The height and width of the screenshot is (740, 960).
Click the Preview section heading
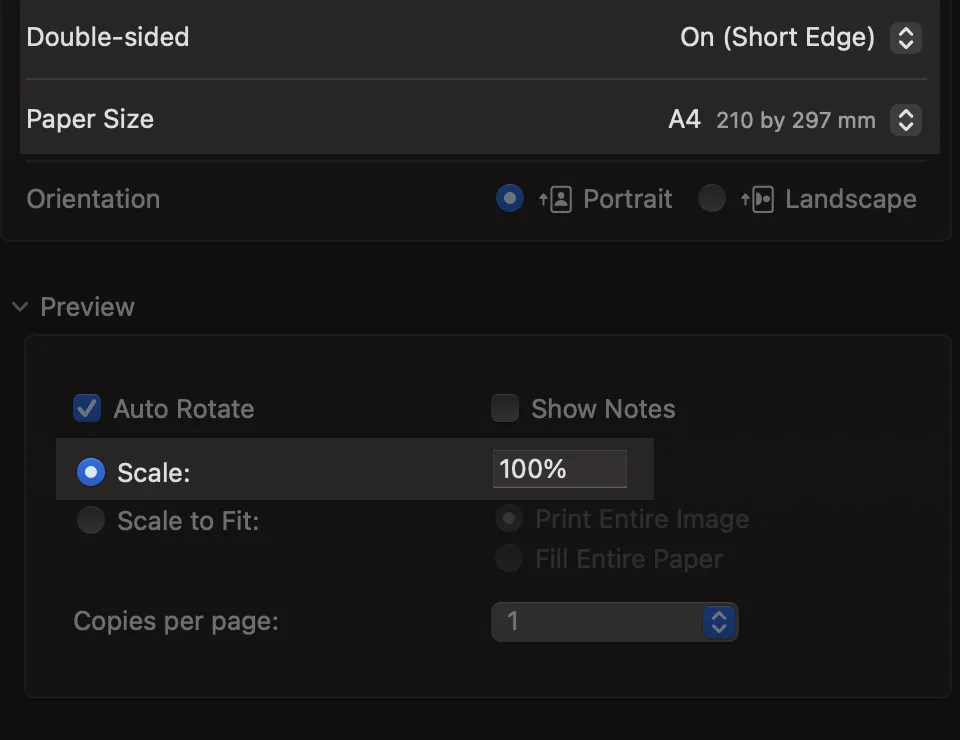pyautogui.click(x=87, y=307)
